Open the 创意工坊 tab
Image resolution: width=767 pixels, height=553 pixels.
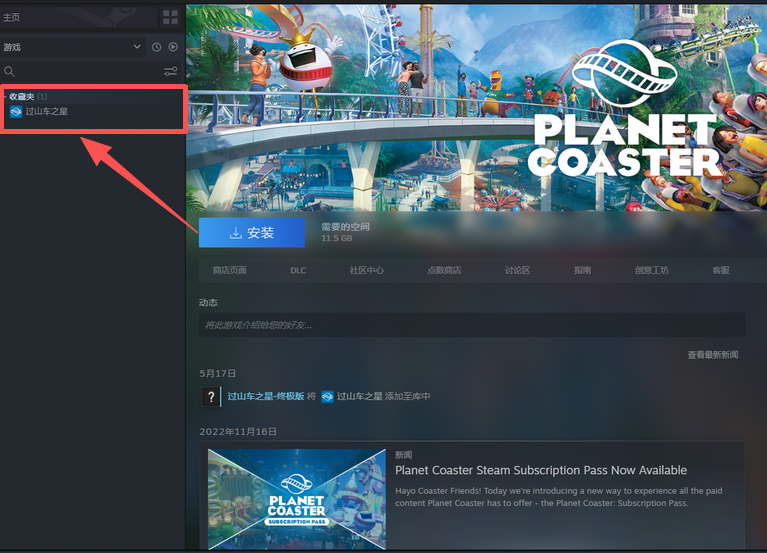point(652,270)
